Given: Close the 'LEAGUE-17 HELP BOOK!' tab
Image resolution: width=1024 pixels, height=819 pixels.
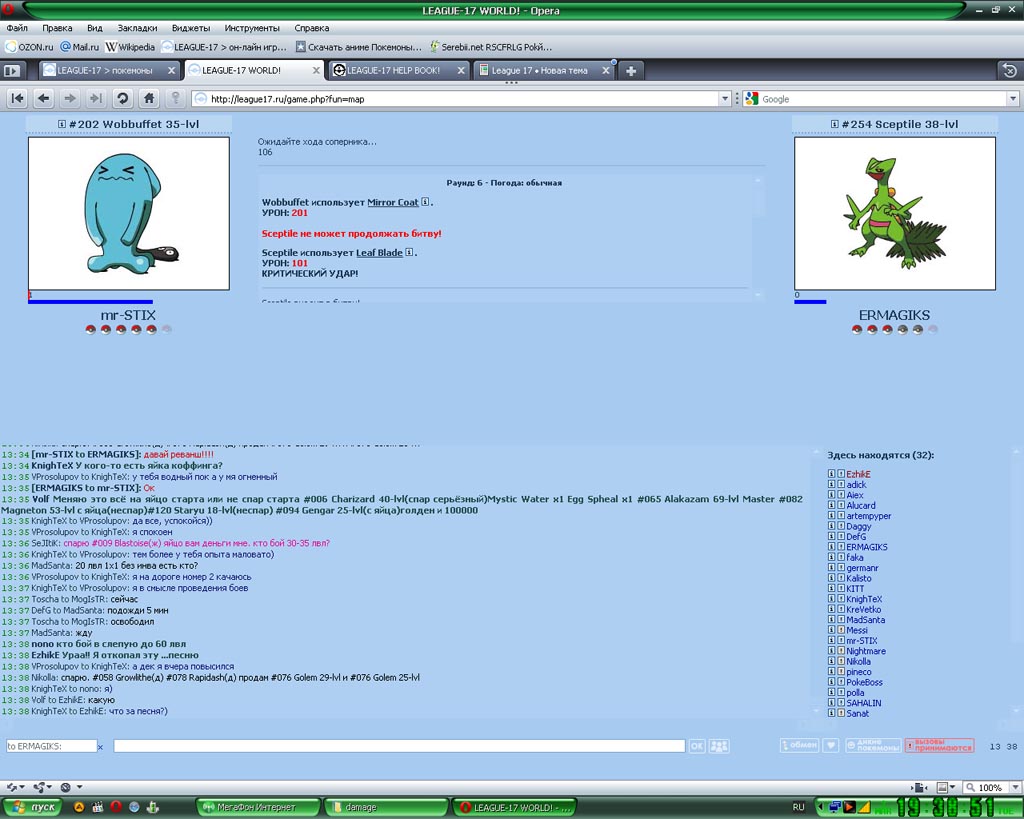Looking at the screenshot, I should click(461, 71).
